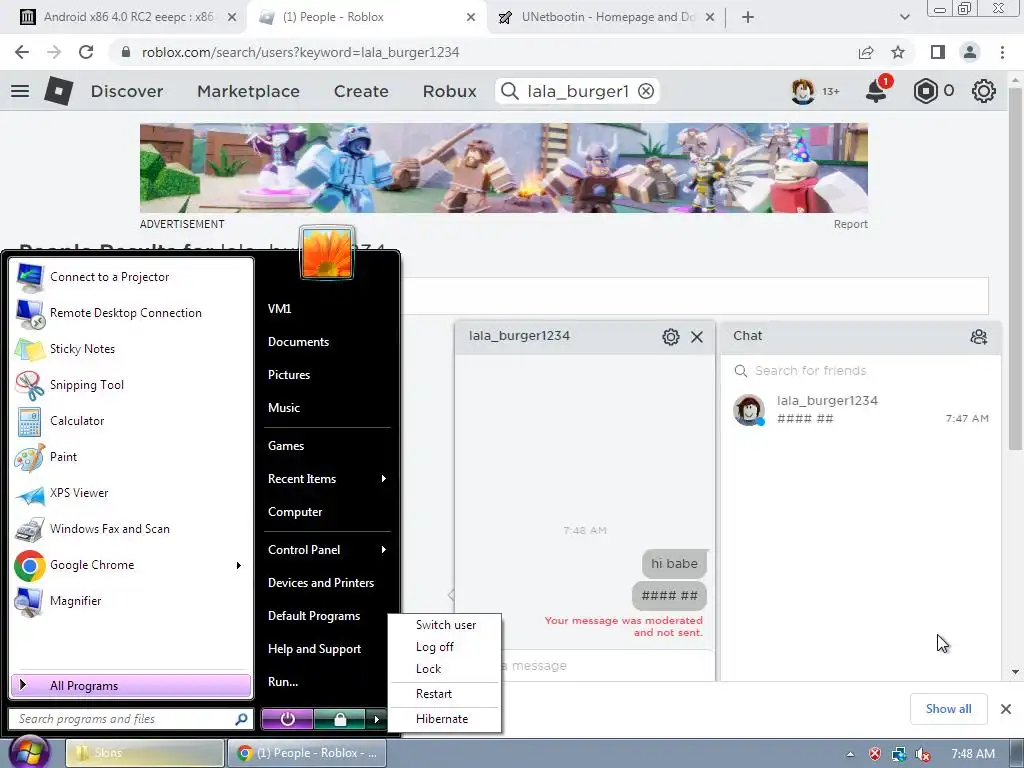Show hidden system tray icons
Image resolution: width=1024 pixels, height=768 pixels.
850,754
